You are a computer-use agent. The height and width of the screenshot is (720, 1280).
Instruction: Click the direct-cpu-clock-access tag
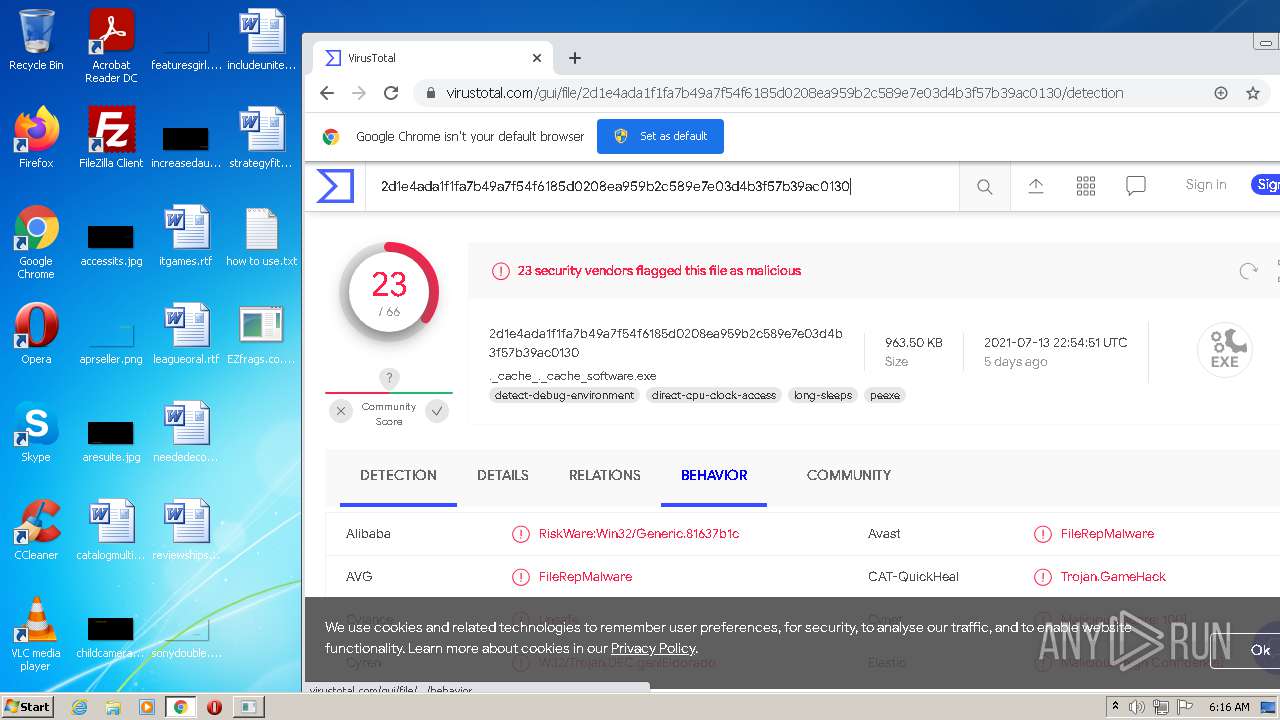(714, 395)
